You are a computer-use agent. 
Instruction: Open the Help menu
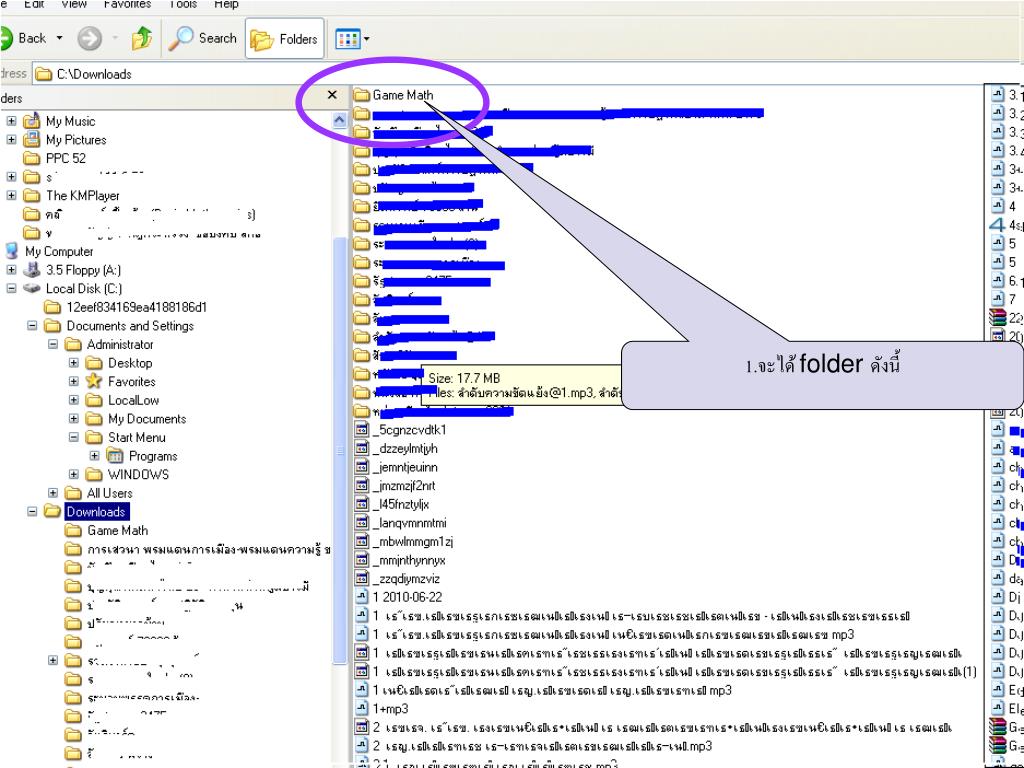[x=226, y=4]
